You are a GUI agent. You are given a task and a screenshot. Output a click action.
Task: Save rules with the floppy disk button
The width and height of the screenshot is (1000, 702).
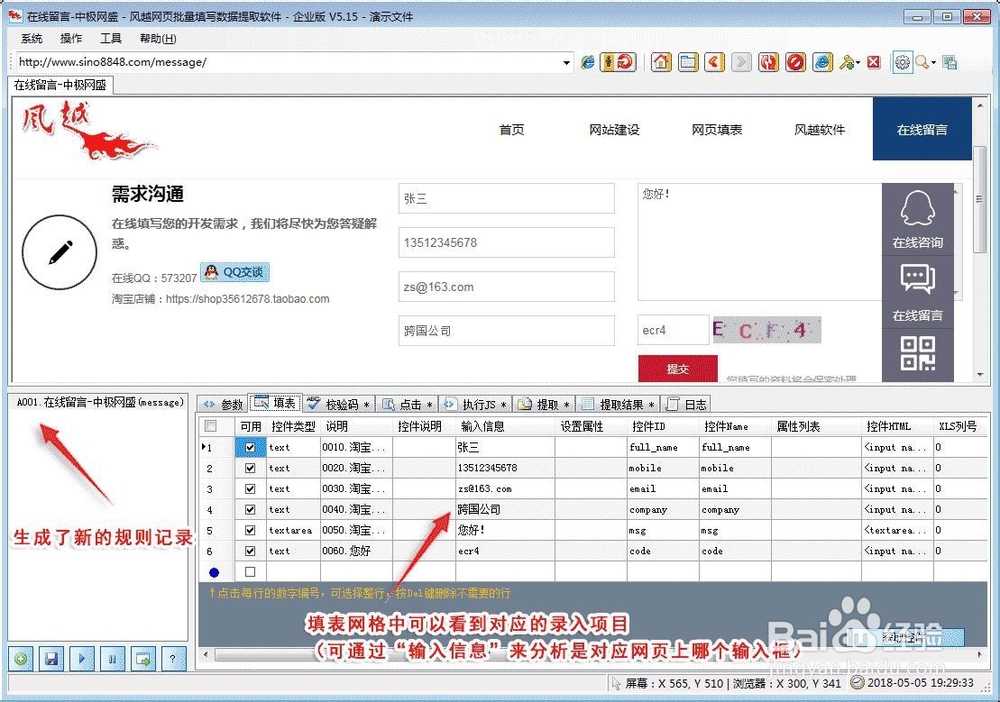[52, 659]
